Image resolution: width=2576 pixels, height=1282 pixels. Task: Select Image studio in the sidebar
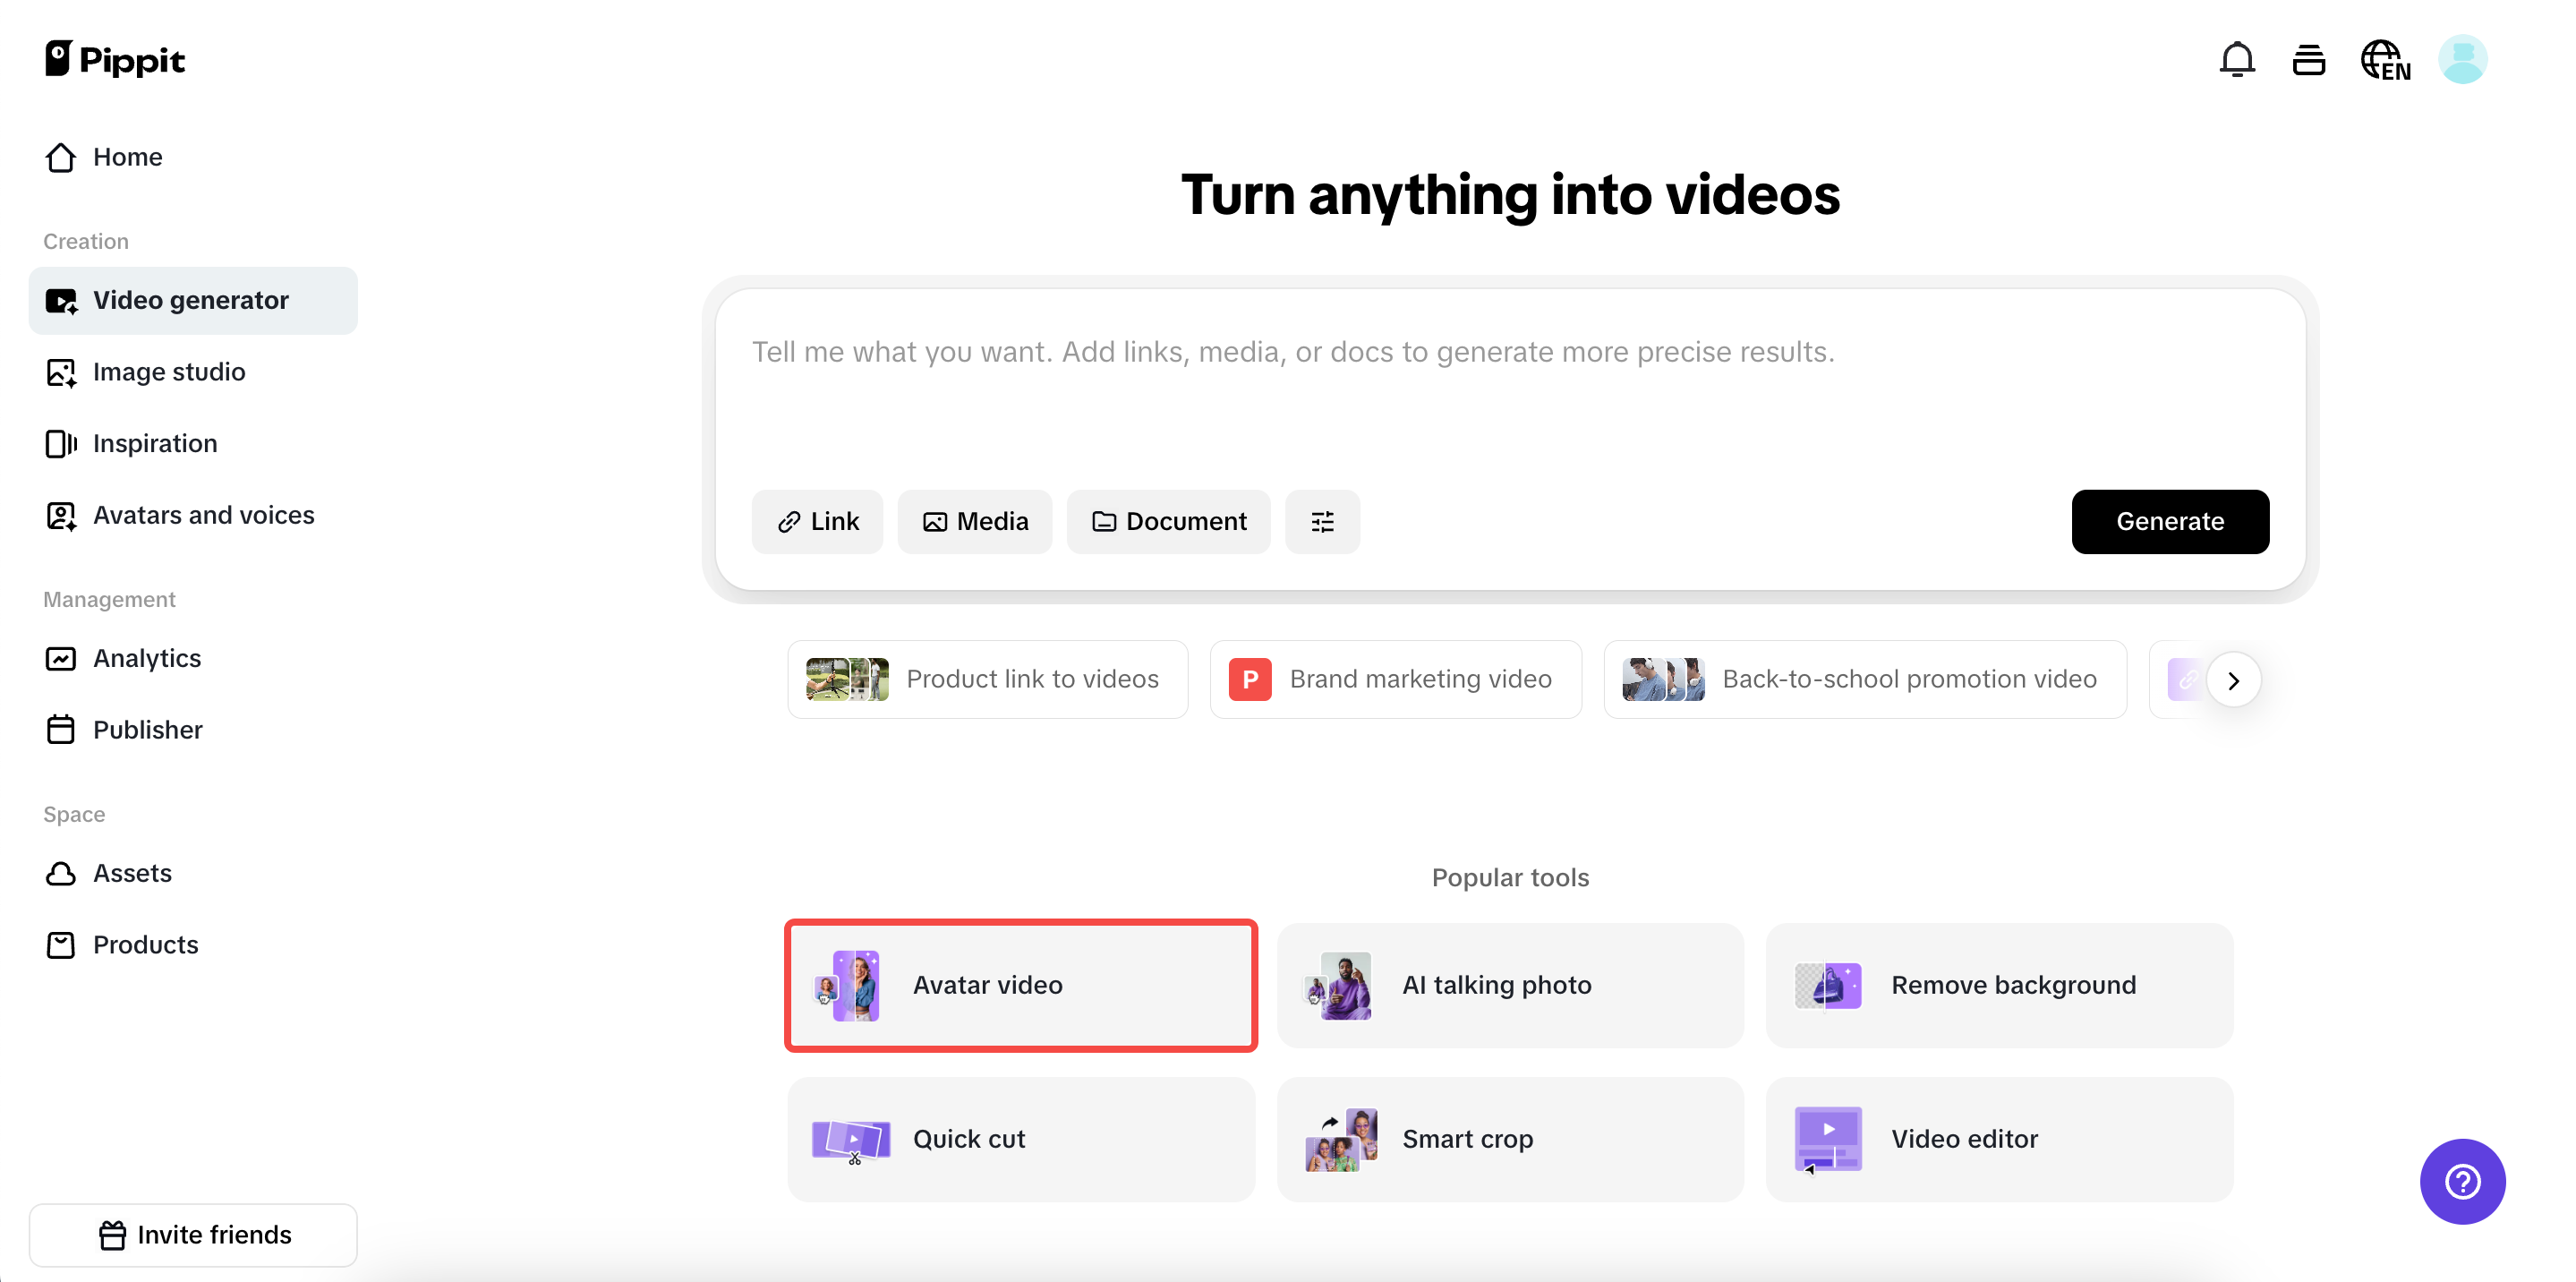coord(169,371)
